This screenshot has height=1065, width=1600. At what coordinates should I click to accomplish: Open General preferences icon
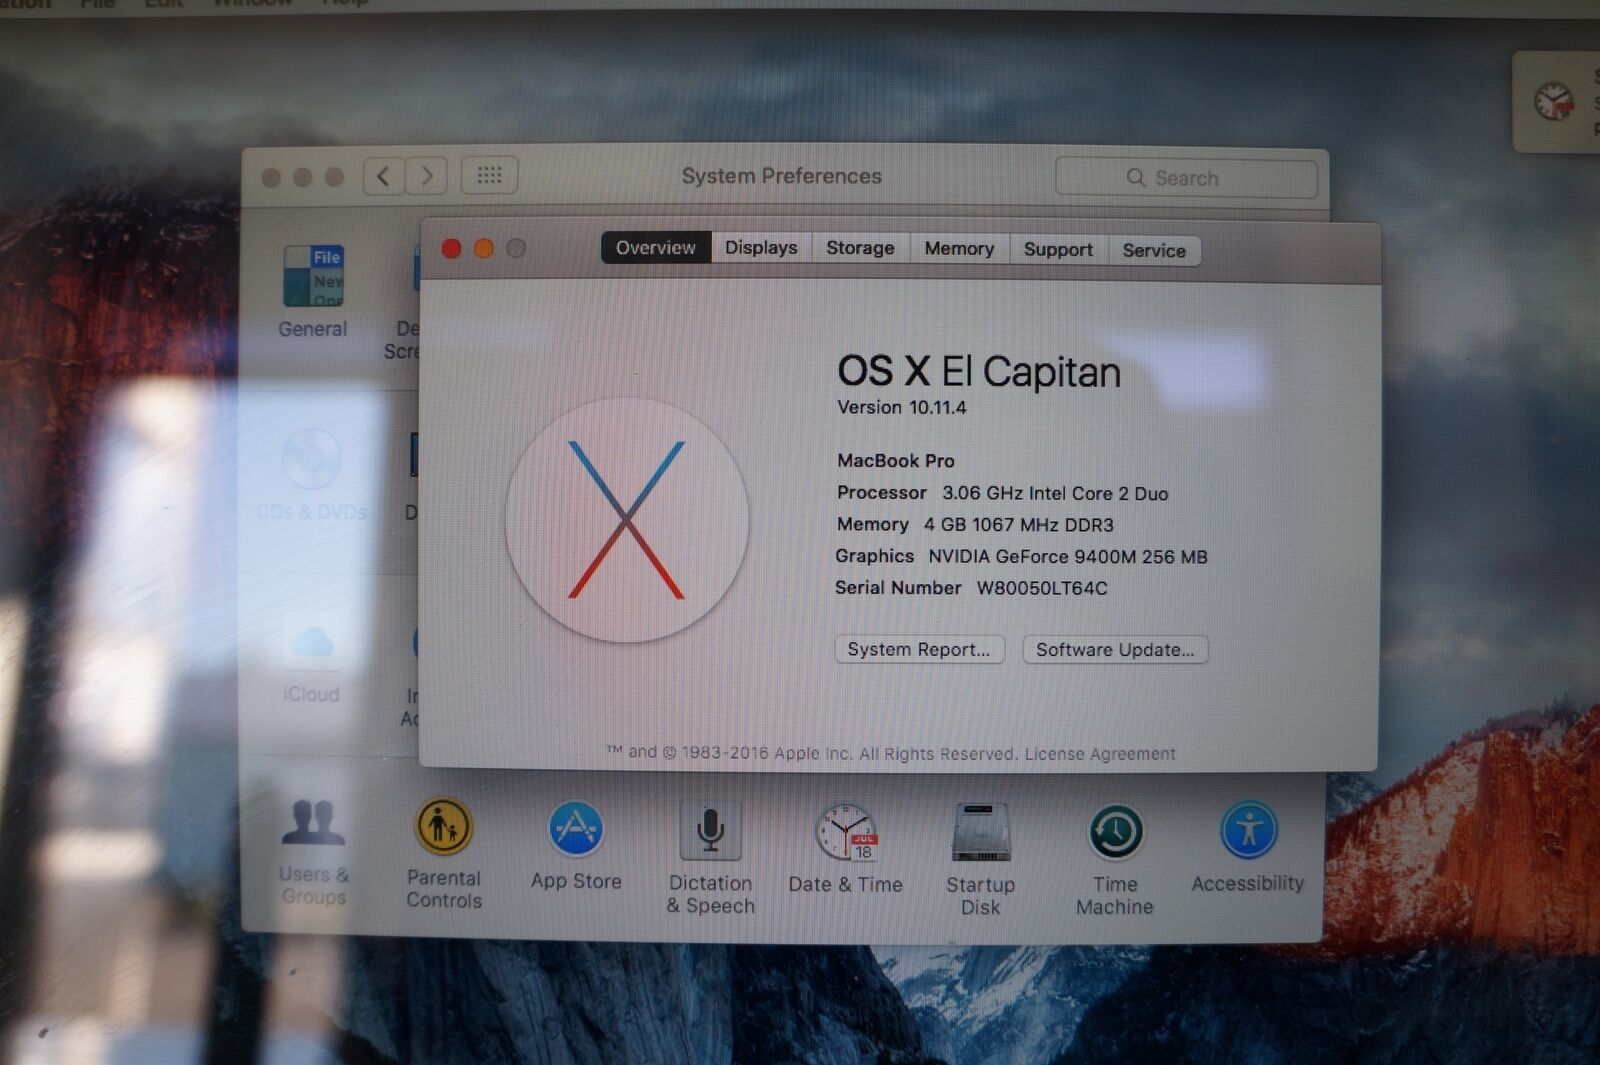click(x=313, y=278)
